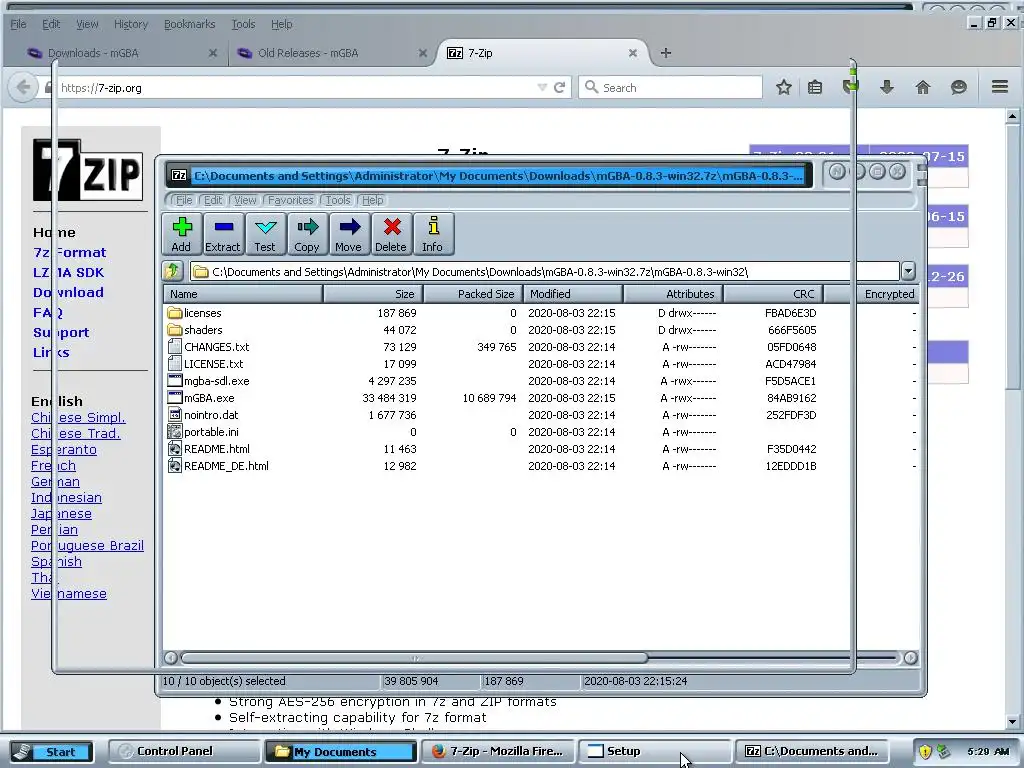
Task: Click horizontal scrollbar left arrow in 7-Zip
Action: pos(171,658)
